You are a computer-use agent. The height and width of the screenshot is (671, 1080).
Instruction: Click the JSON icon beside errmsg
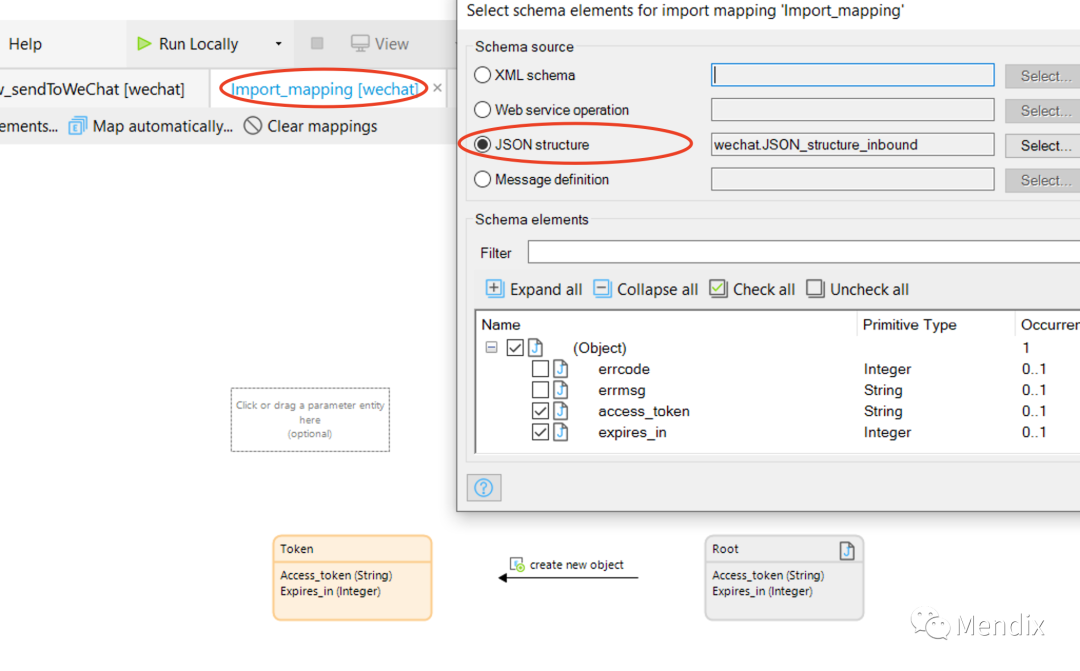(561, 391)
